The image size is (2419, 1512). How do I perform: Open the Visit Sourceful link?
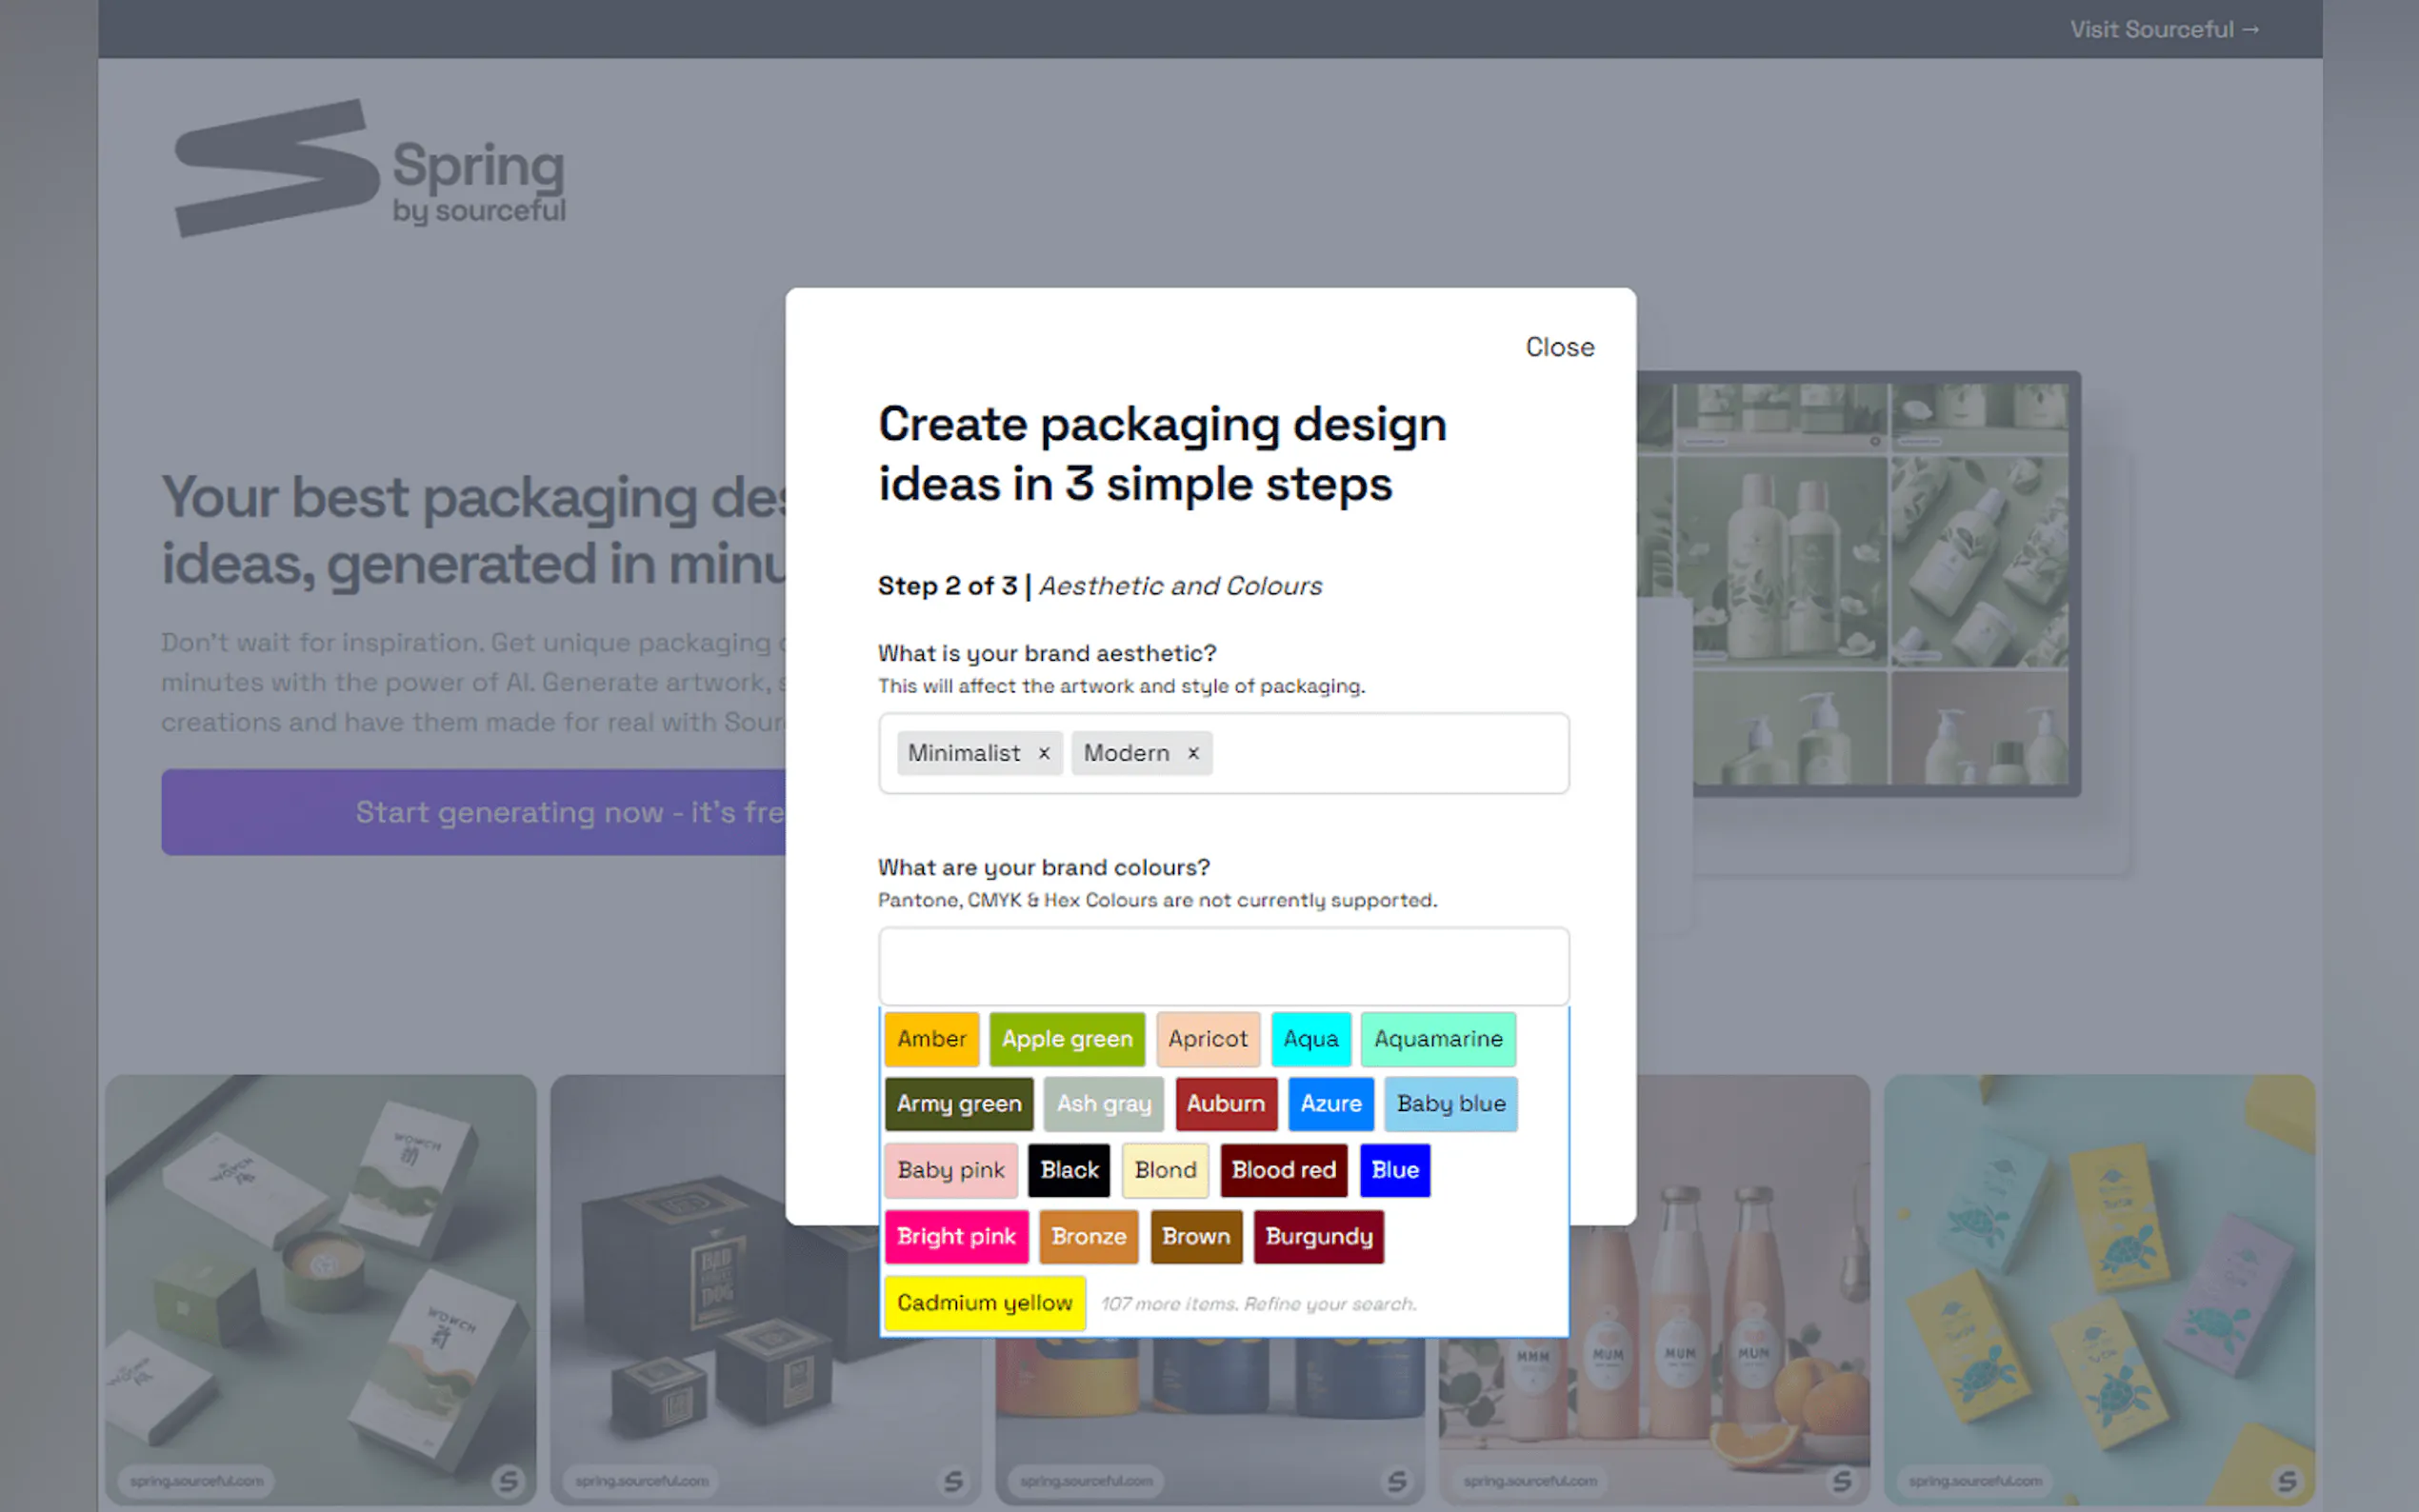2164,29
